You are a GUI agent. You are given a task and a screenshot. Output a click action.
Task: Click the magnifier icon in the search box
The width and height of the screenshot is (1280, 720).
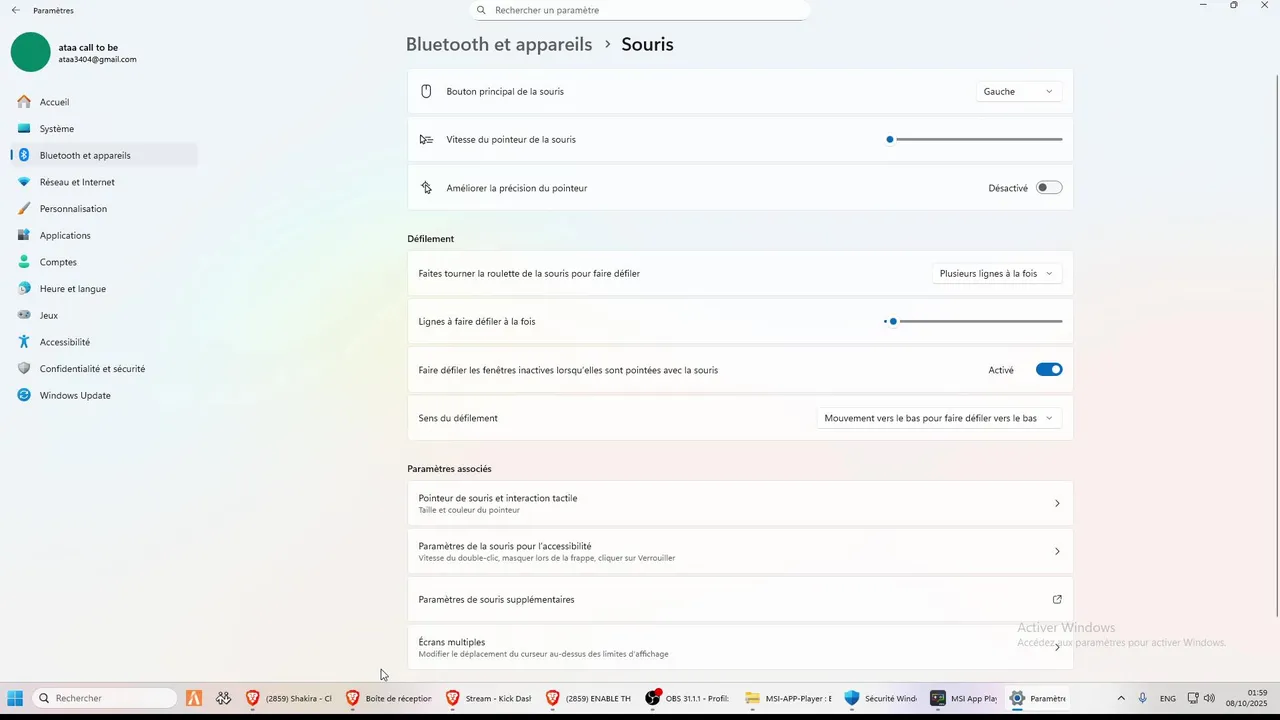481,10
